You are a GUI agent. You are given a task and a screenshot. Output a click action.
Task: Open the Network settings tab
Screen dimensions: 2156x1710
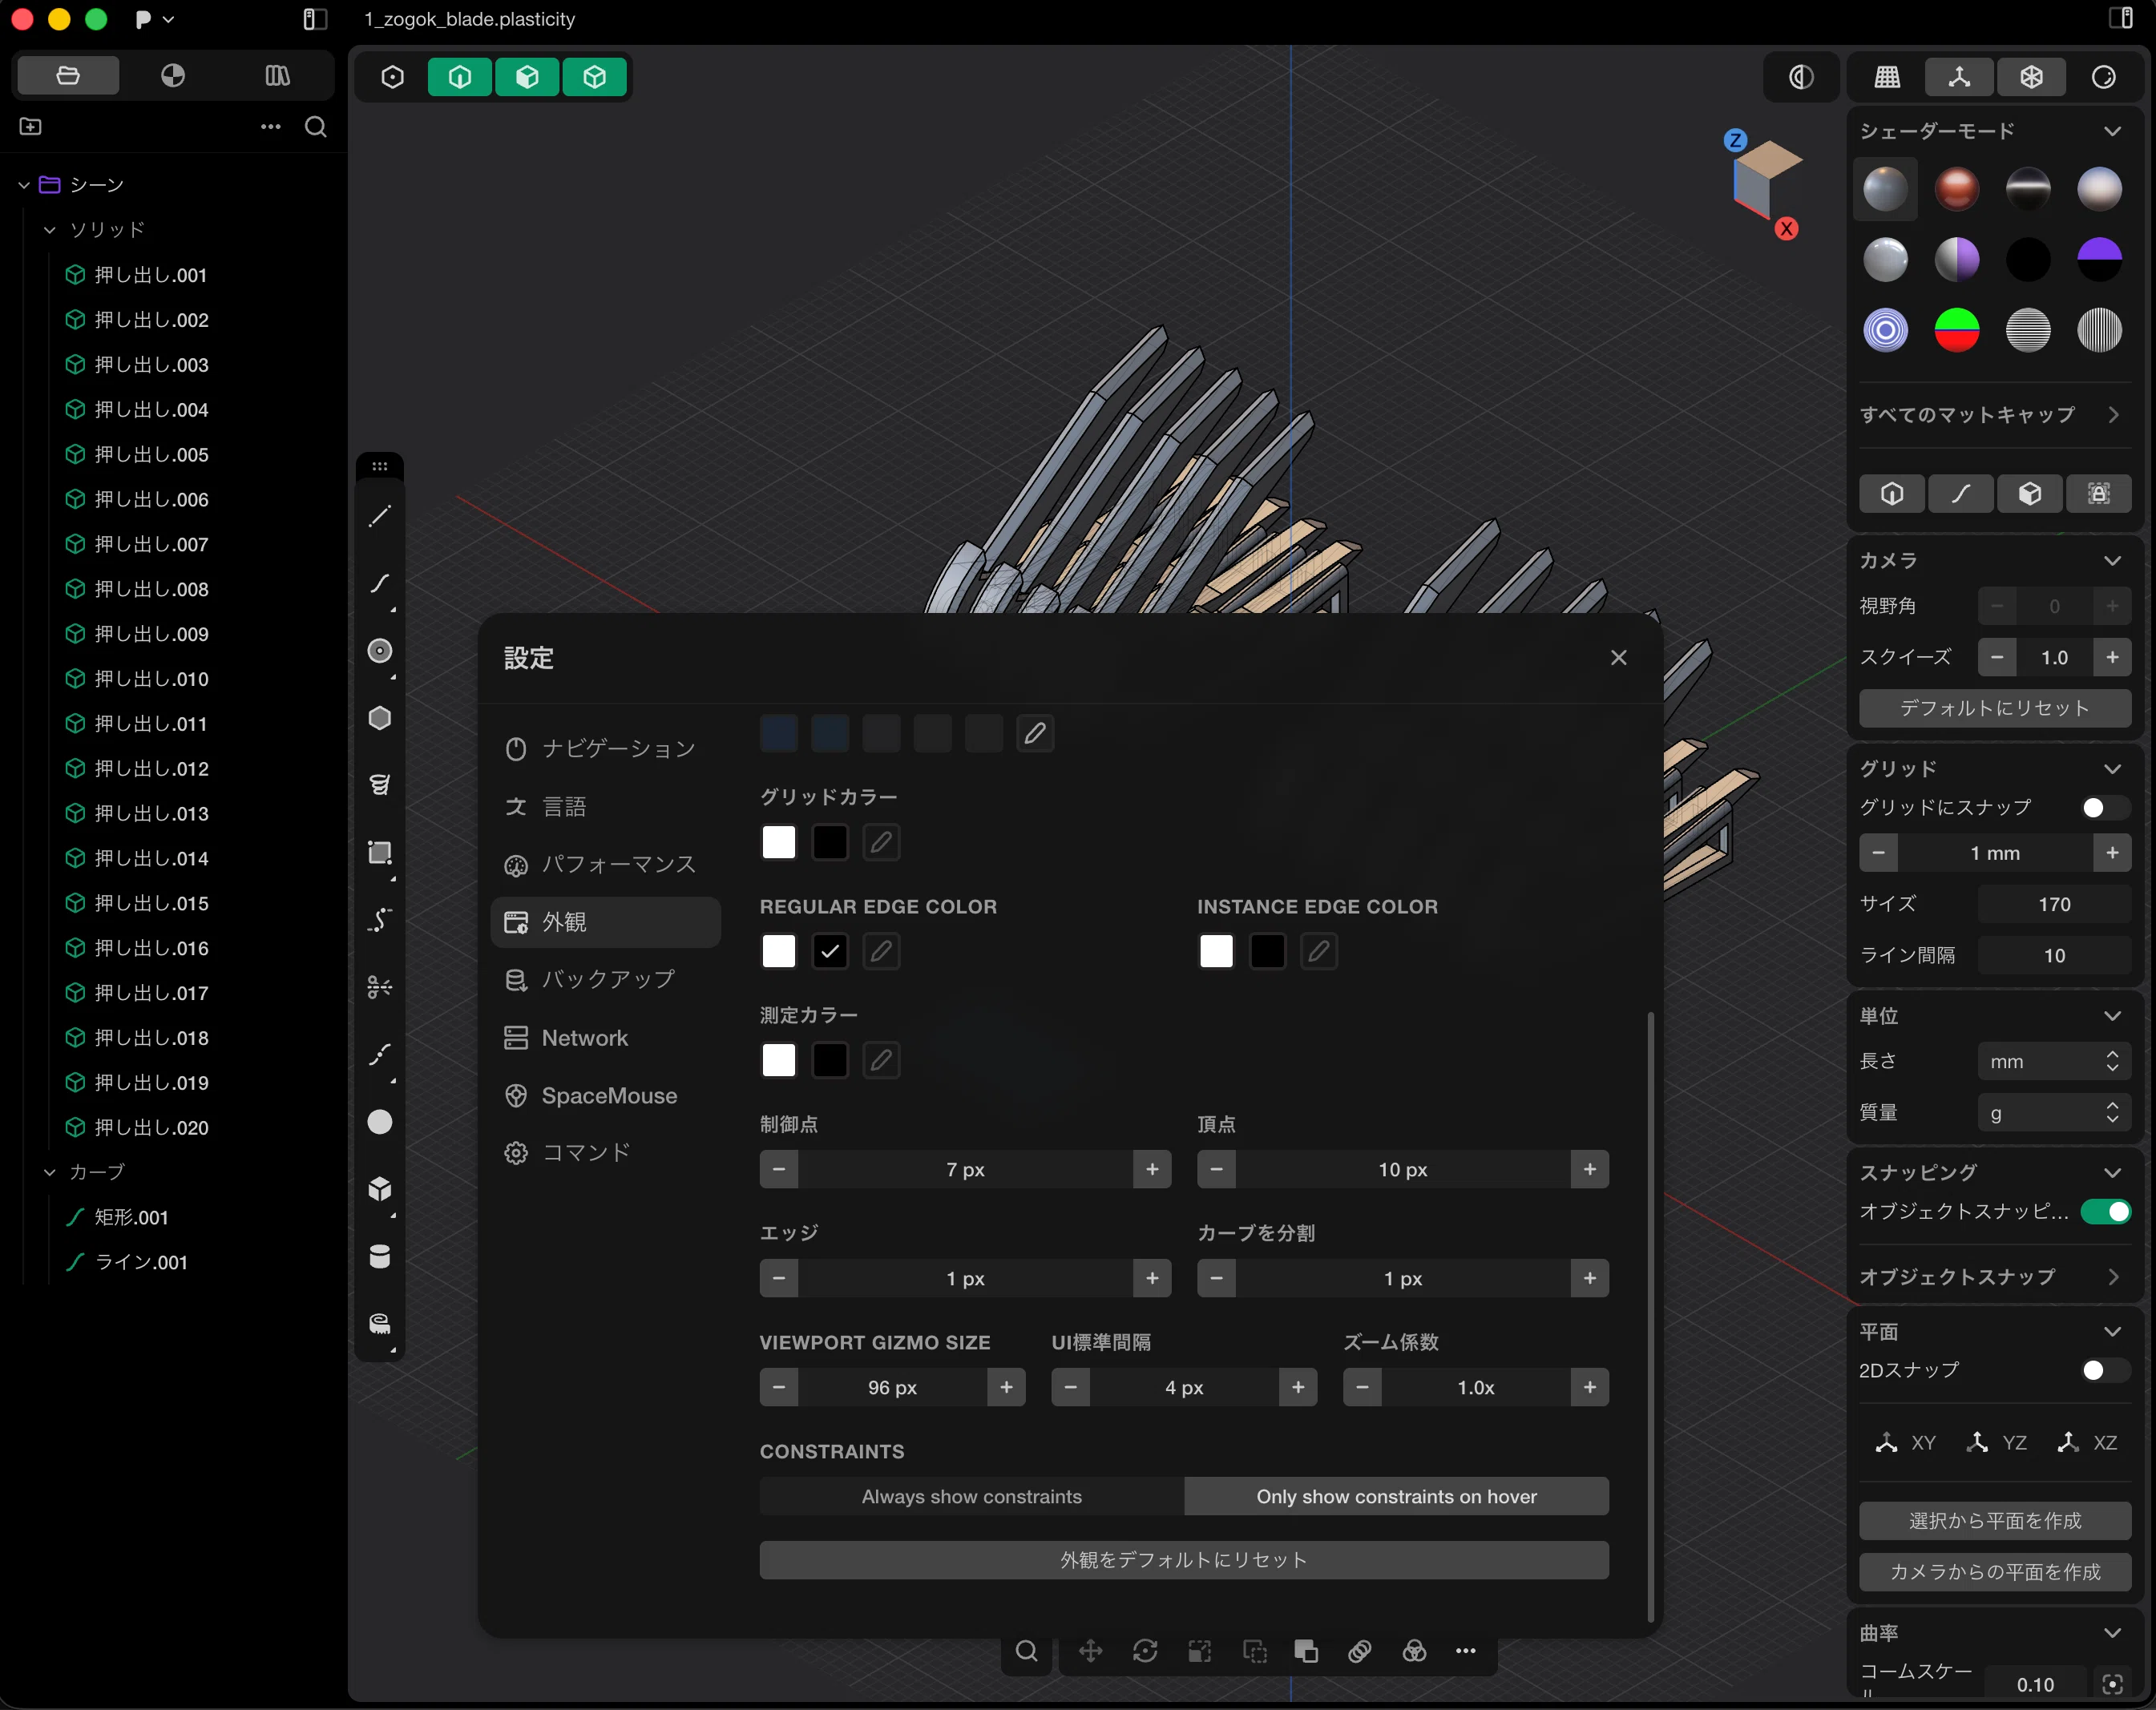point(605,1038)
